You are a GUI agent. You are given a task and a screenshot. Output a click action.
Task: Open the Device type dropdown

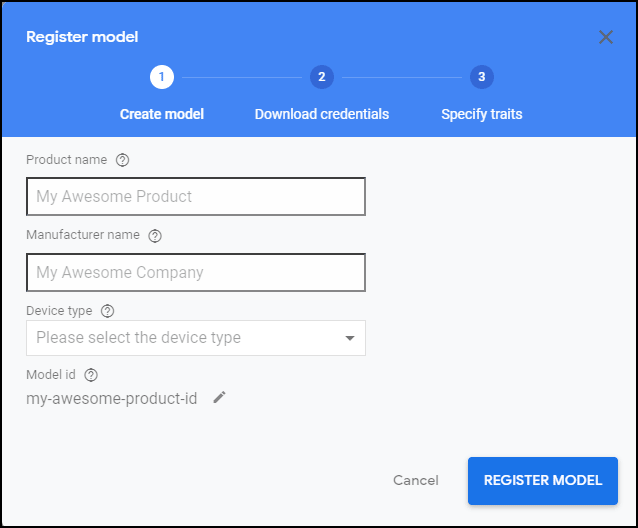pyautogui.click(x=196, y=338)
